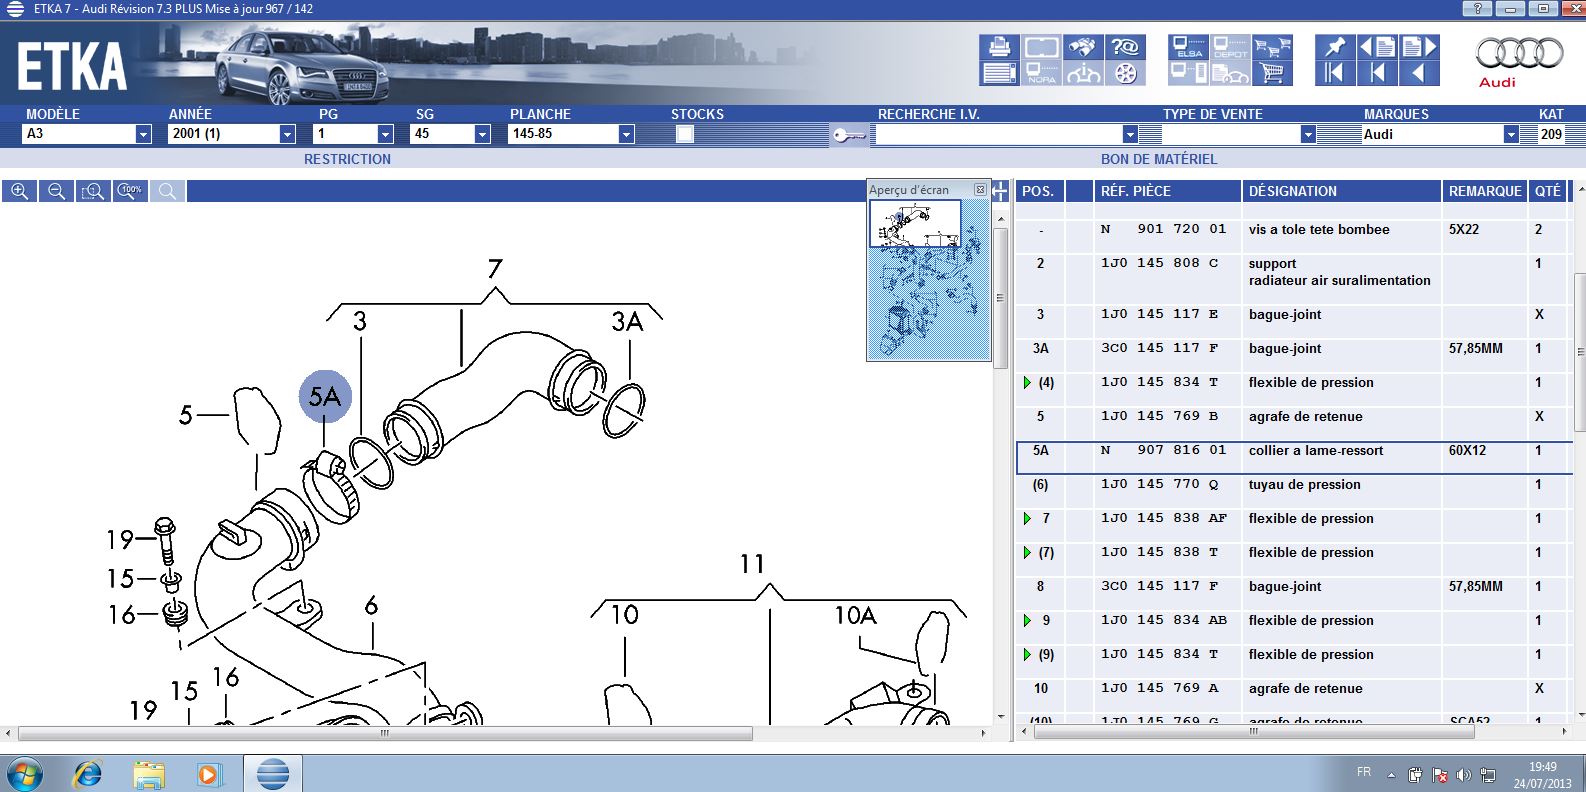Close the Aperçu d'écran preview panel
Viewport: 1586px width, 792px height.
pyautogui.click(x=980, y=190)
